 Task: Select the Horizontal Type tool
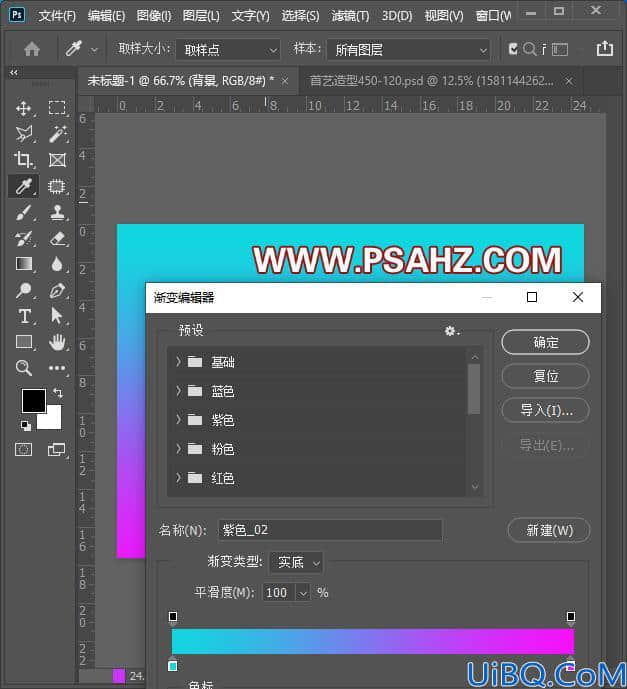point(23,316)
